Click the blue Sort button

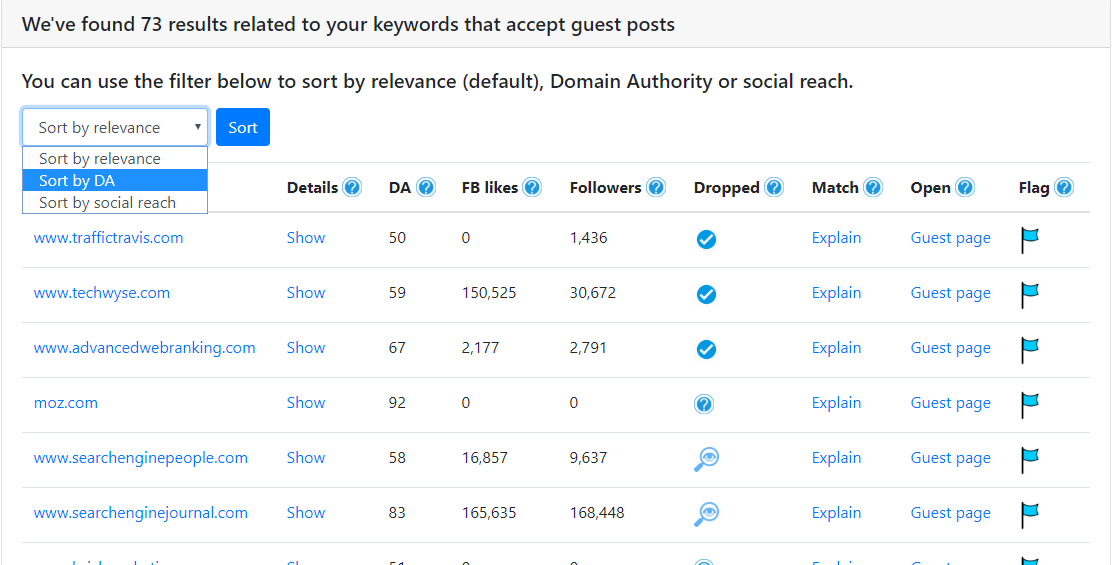pyautogui.click(x=243, y=127)
